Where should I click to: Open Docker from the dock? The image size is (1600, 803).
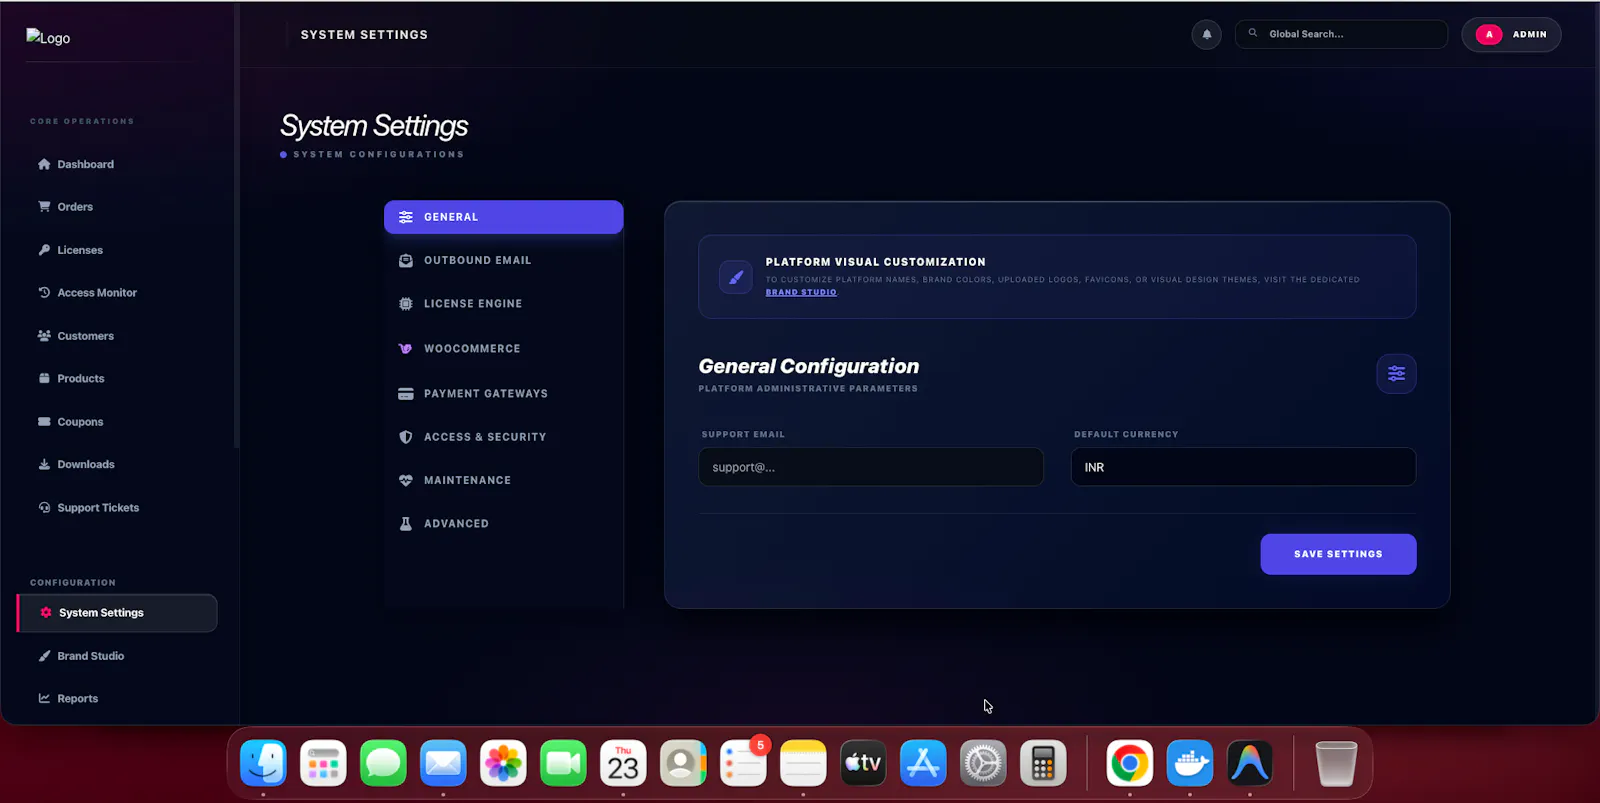tap(1190, 764)
